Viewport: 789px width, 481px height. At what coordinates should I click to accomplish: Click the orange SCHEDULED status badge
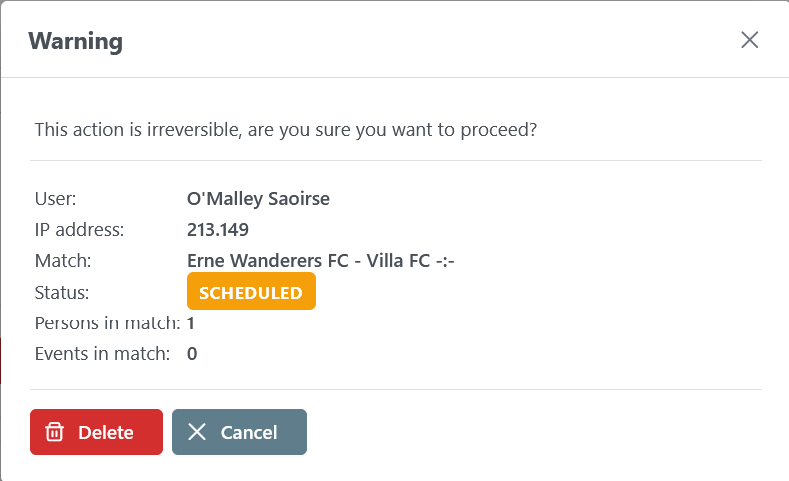click(x=251, y=293)
